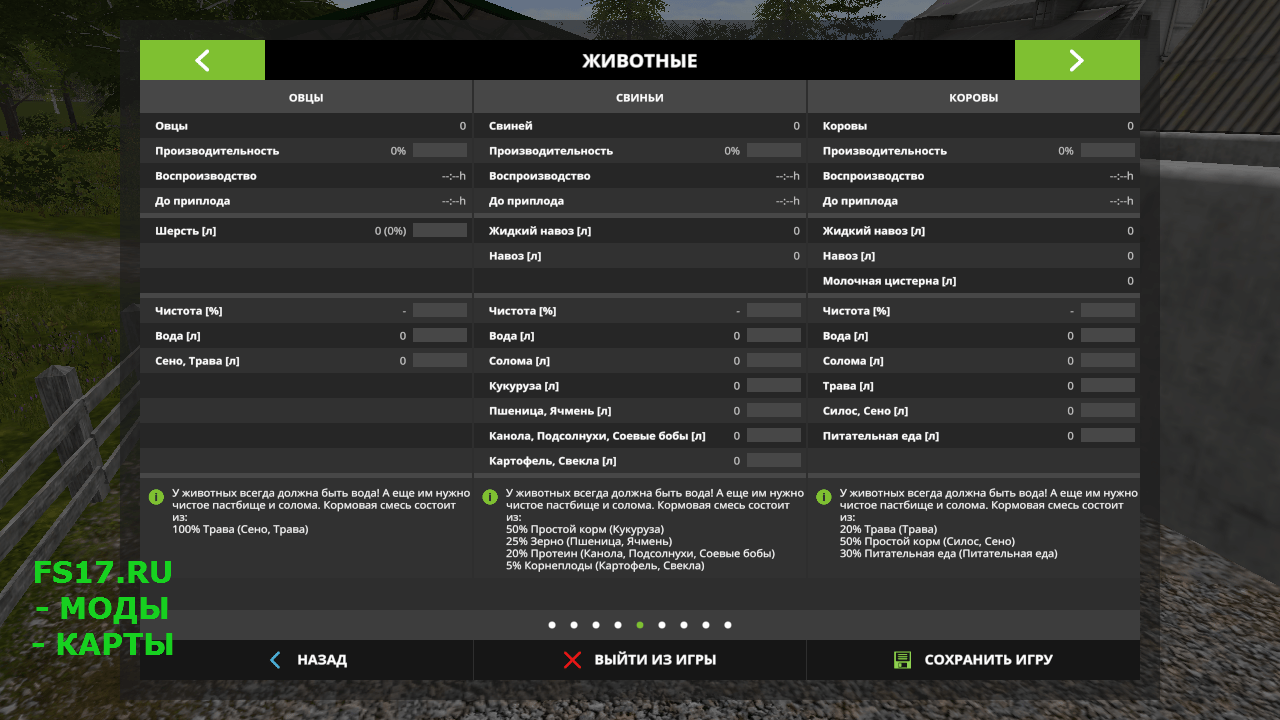Click the Коровы count row
This screenshot has height=720, width=1280.
(973, 126)
